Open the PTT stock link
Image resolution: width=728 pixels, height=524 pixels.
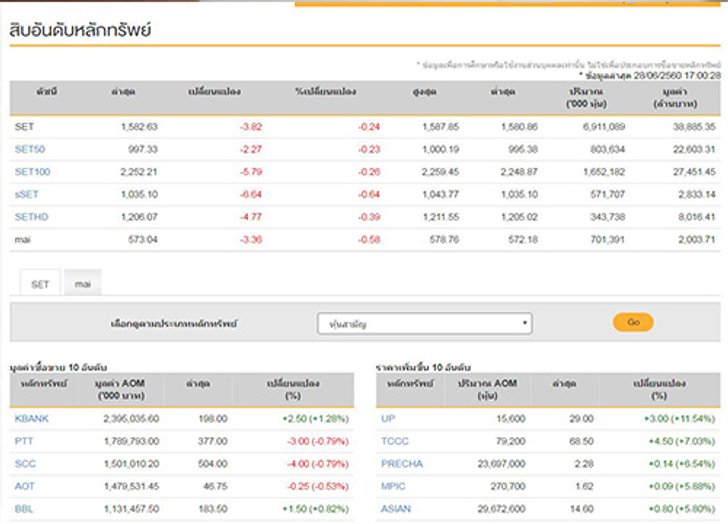(24, 441)
